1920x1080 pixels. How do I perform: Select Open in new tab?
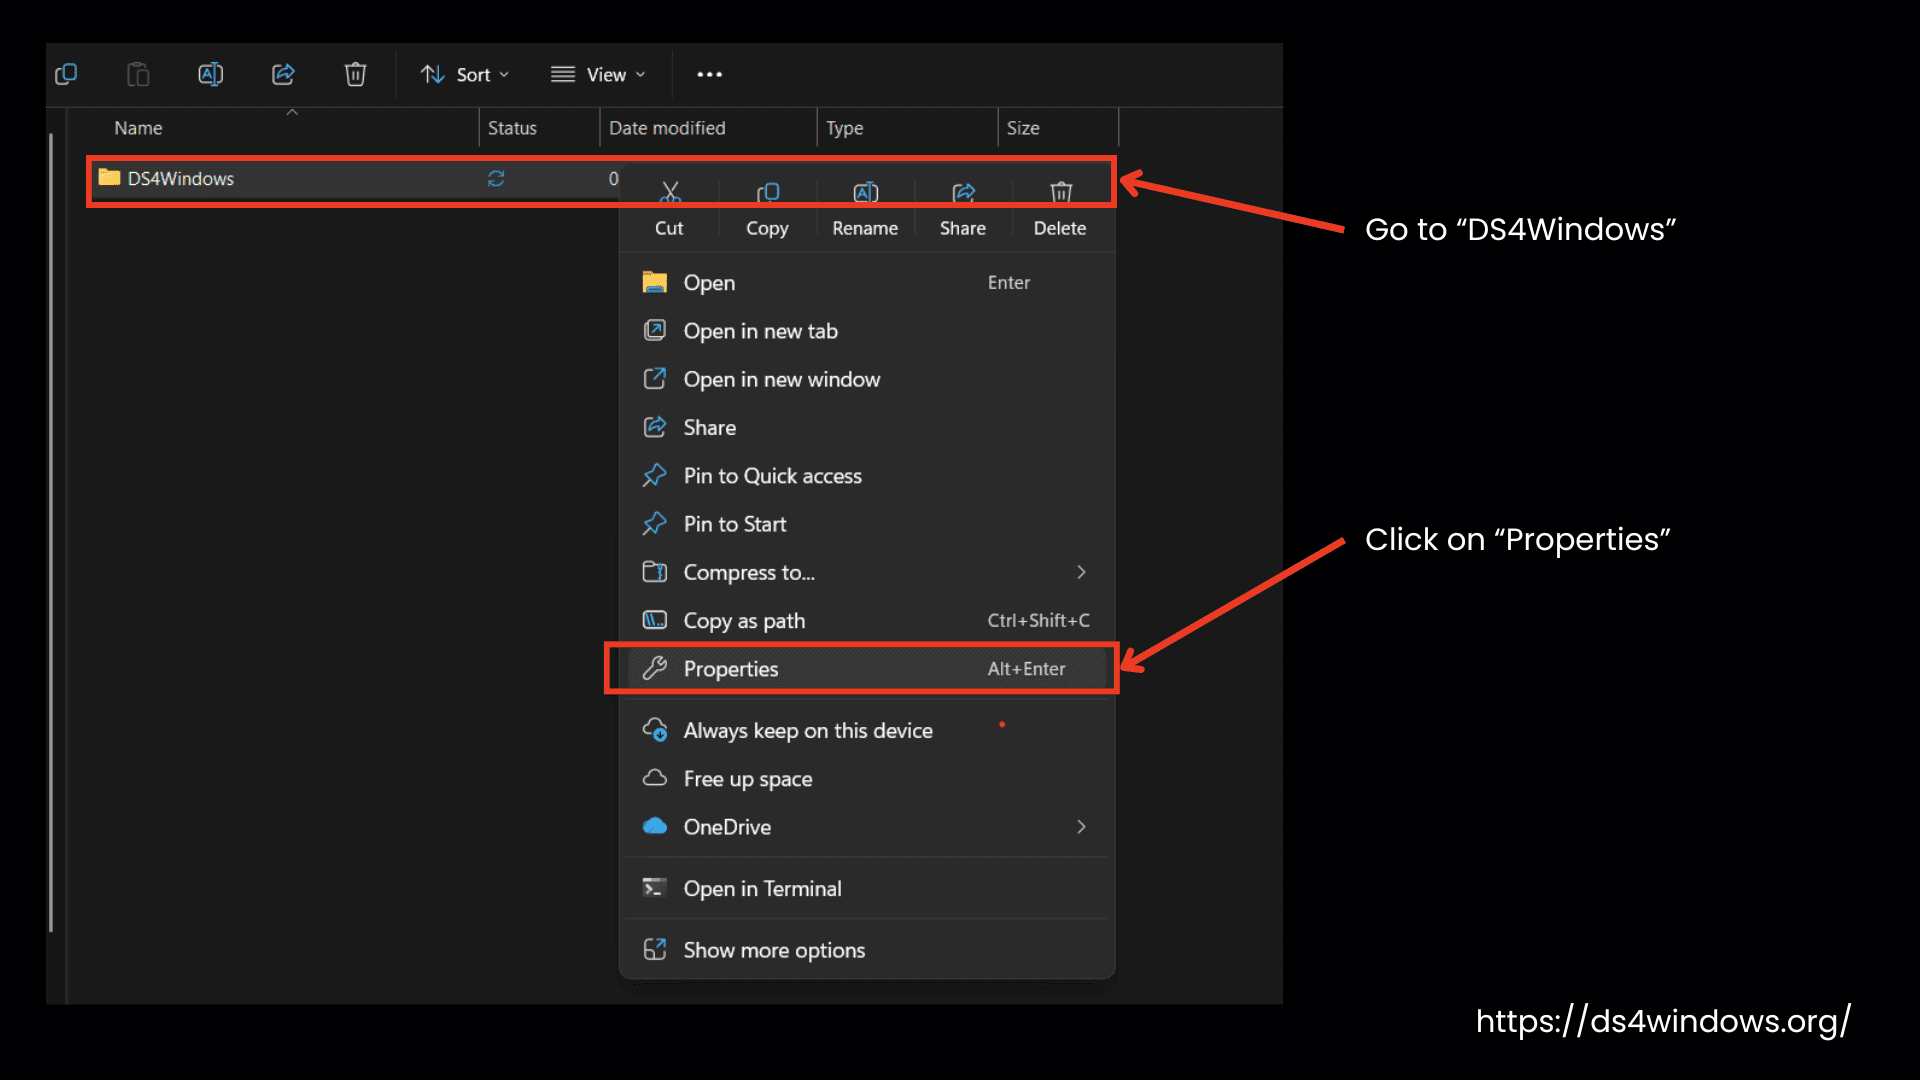pyautogui.click(x=867, y=331)
